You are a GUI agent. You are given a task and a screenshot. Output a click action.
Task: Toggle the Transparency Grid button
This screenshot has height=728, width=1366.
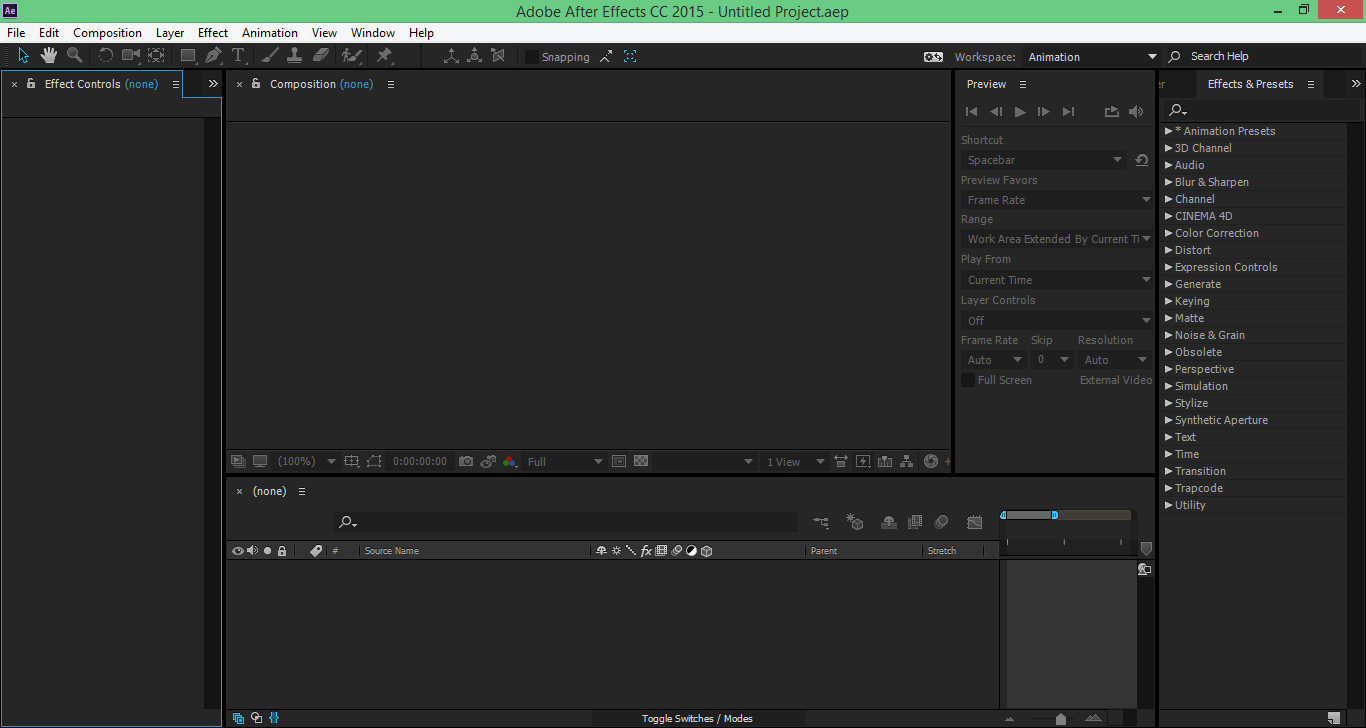(641, 461)
